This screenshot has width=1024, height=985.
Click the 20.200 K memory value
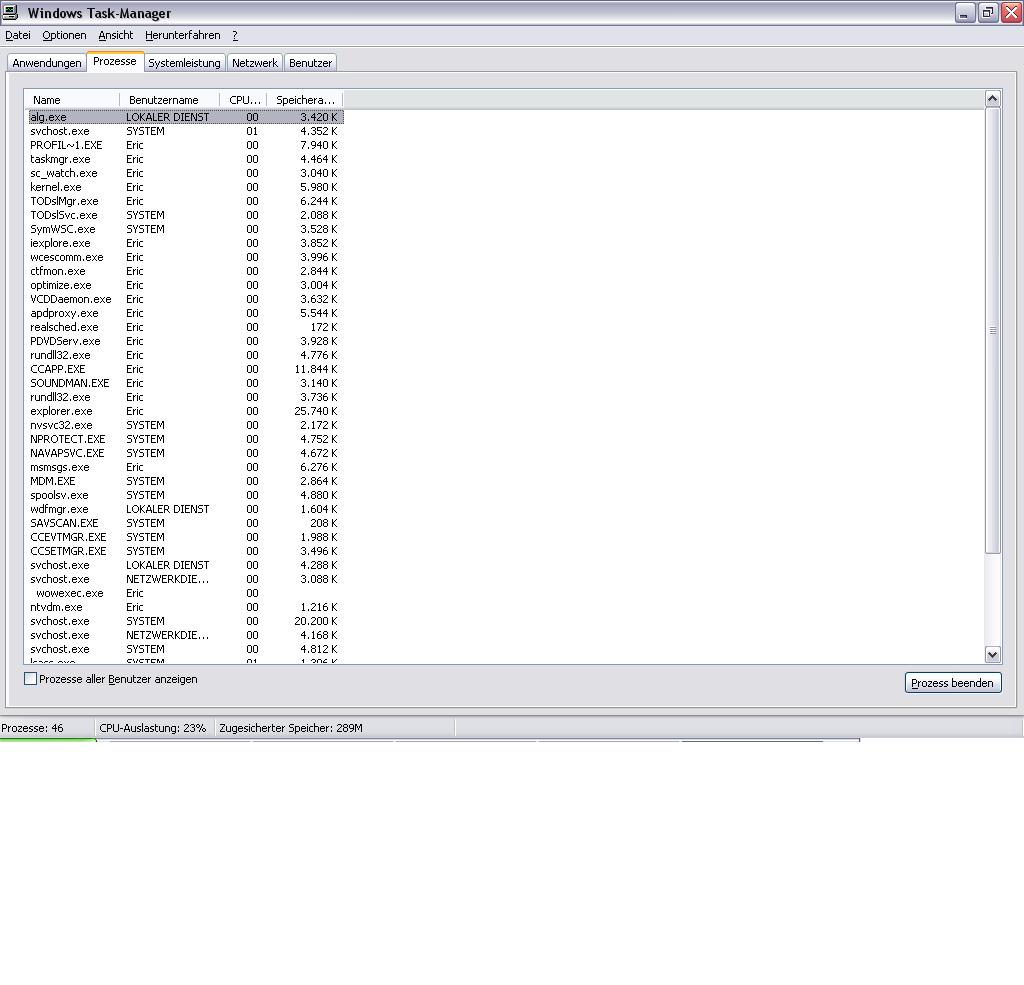(x=316, y=621)
